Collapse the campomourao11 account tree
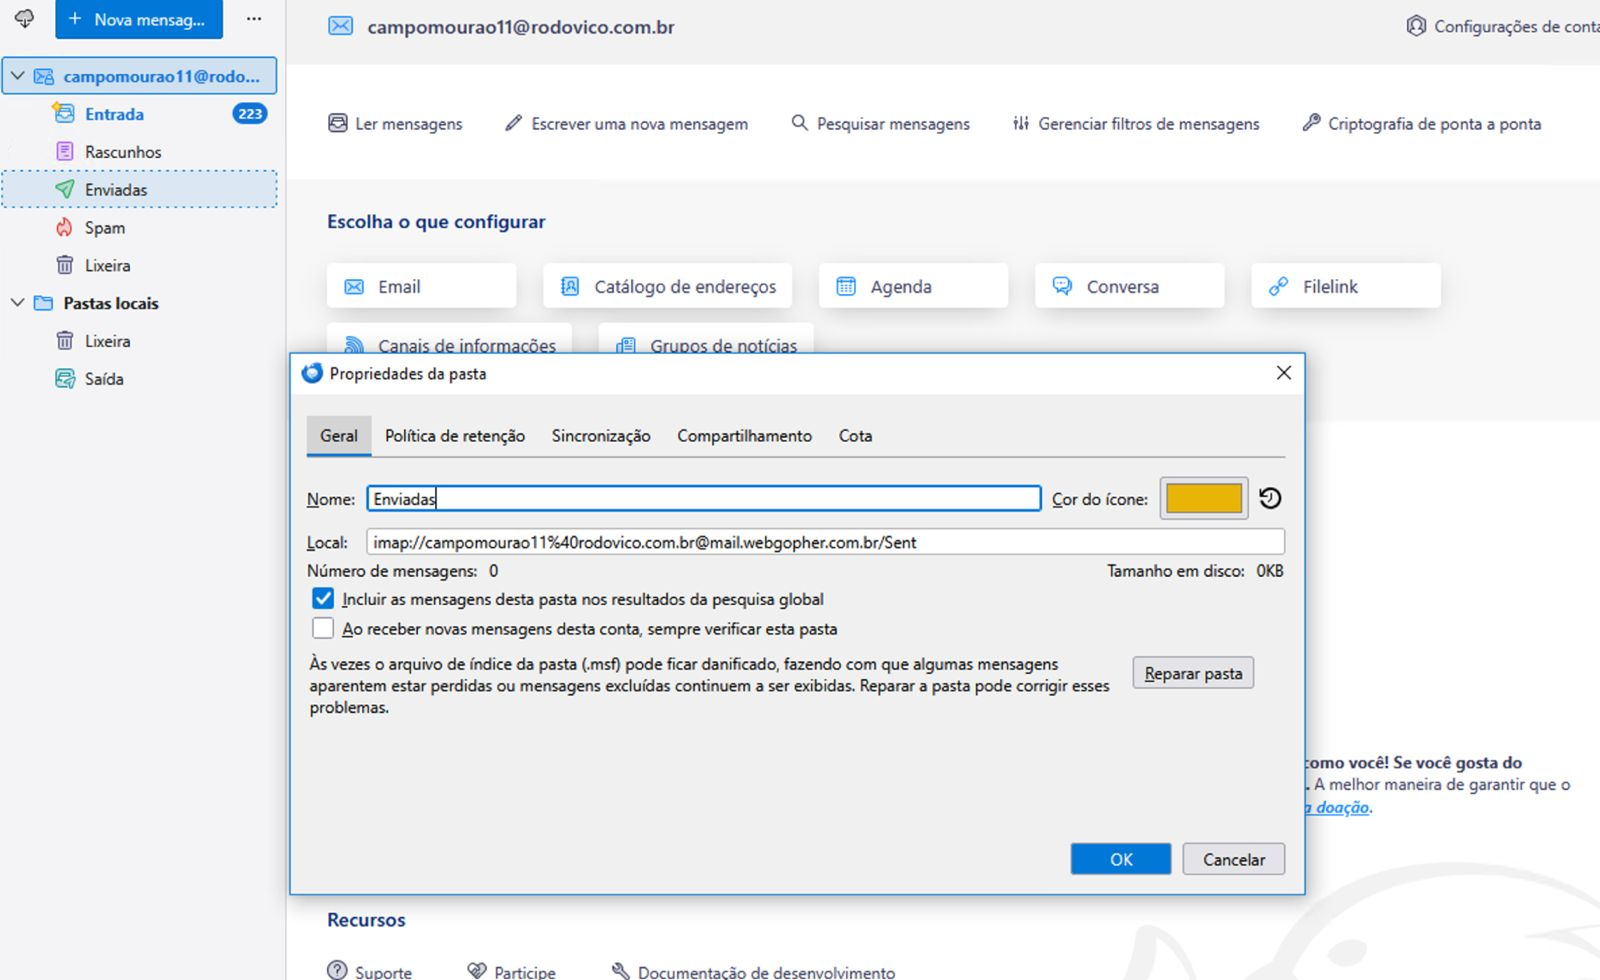1600x980 pixels. coord(17,76)
